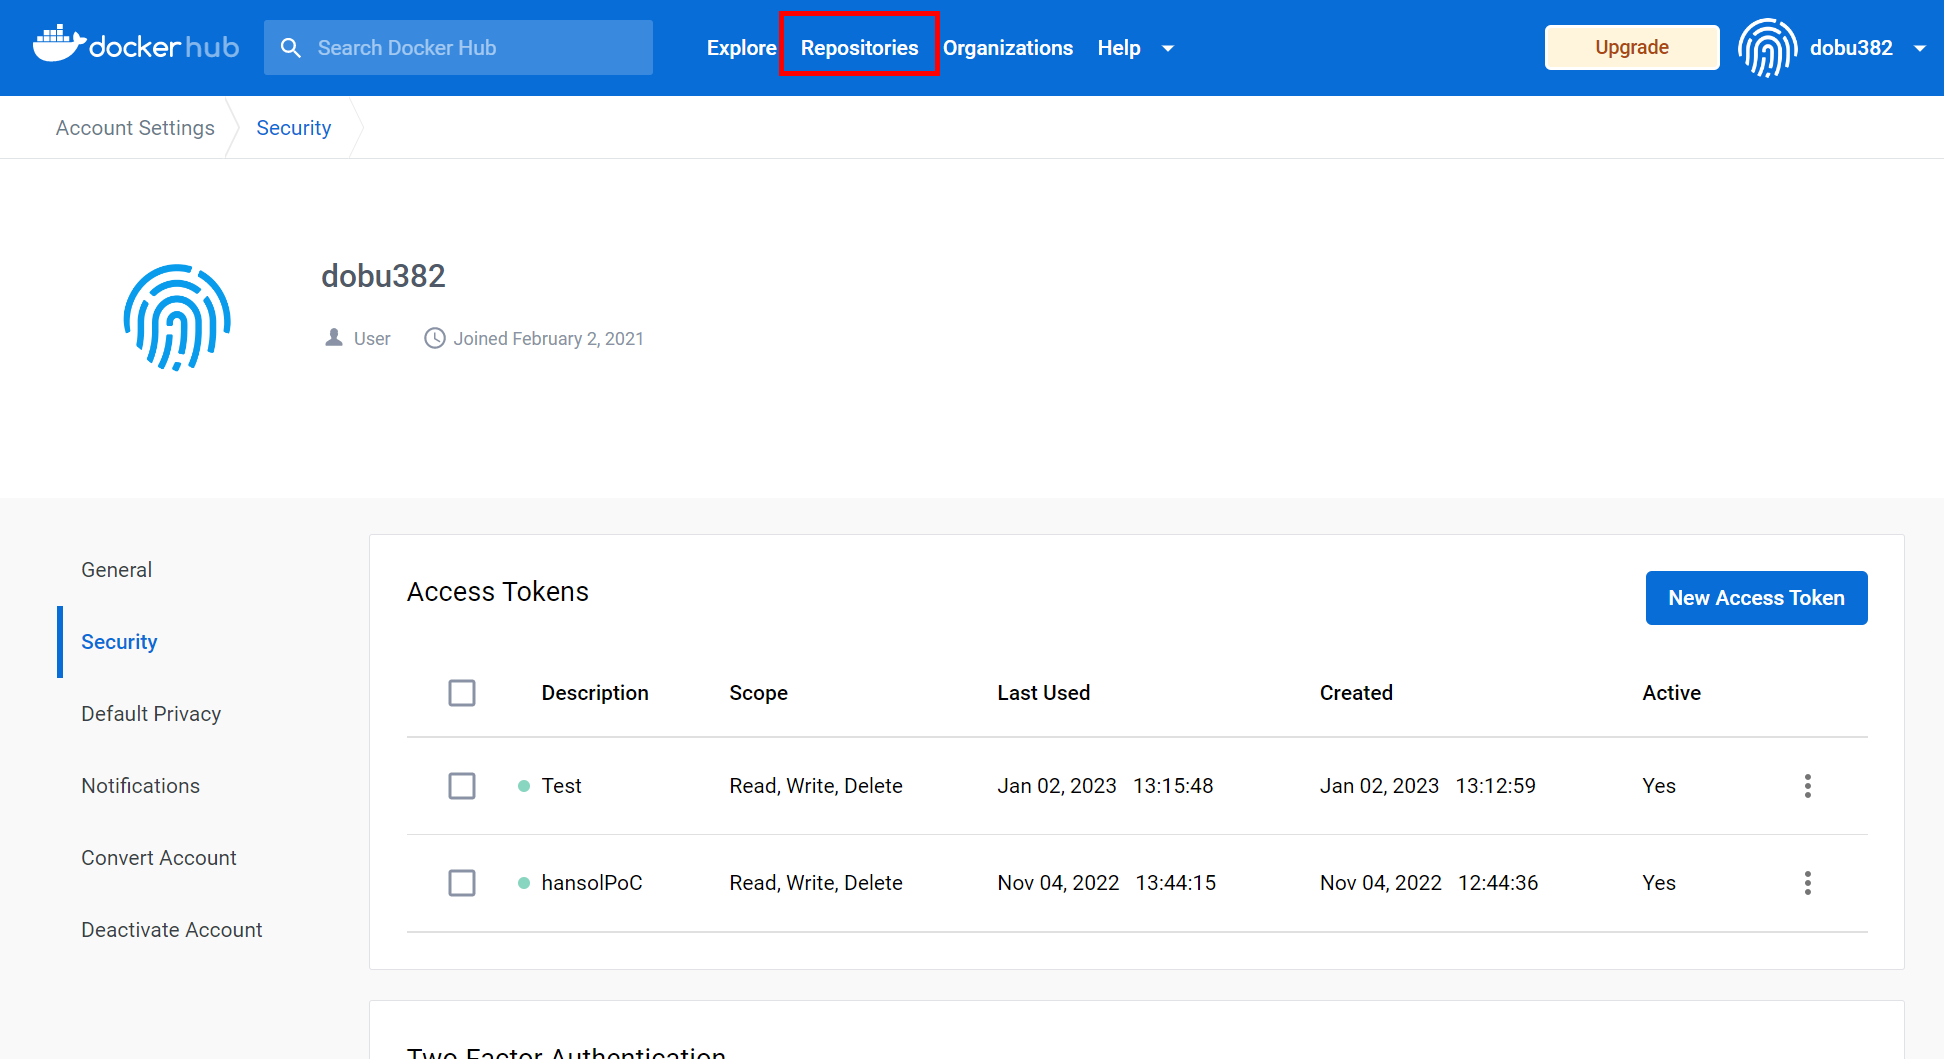Image resolution: width=1944 pixels, height=1059 pixels.
Task: Click the clock icon beside Joined date
Action: pos(435,338)
